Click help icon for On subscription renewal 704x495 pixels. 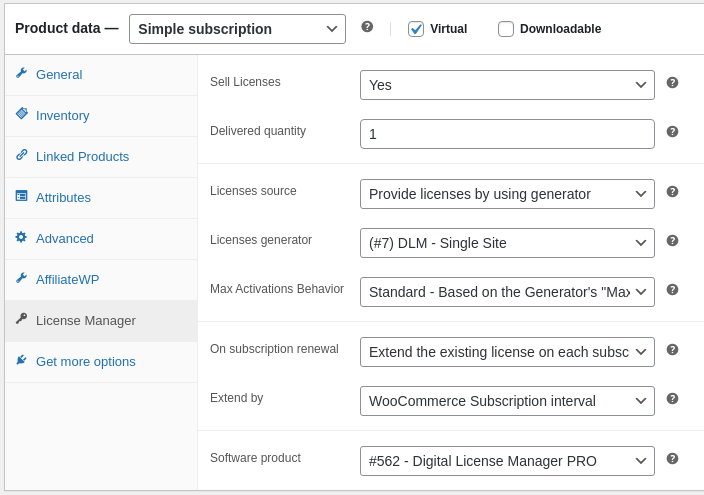[x=672, y=350]
